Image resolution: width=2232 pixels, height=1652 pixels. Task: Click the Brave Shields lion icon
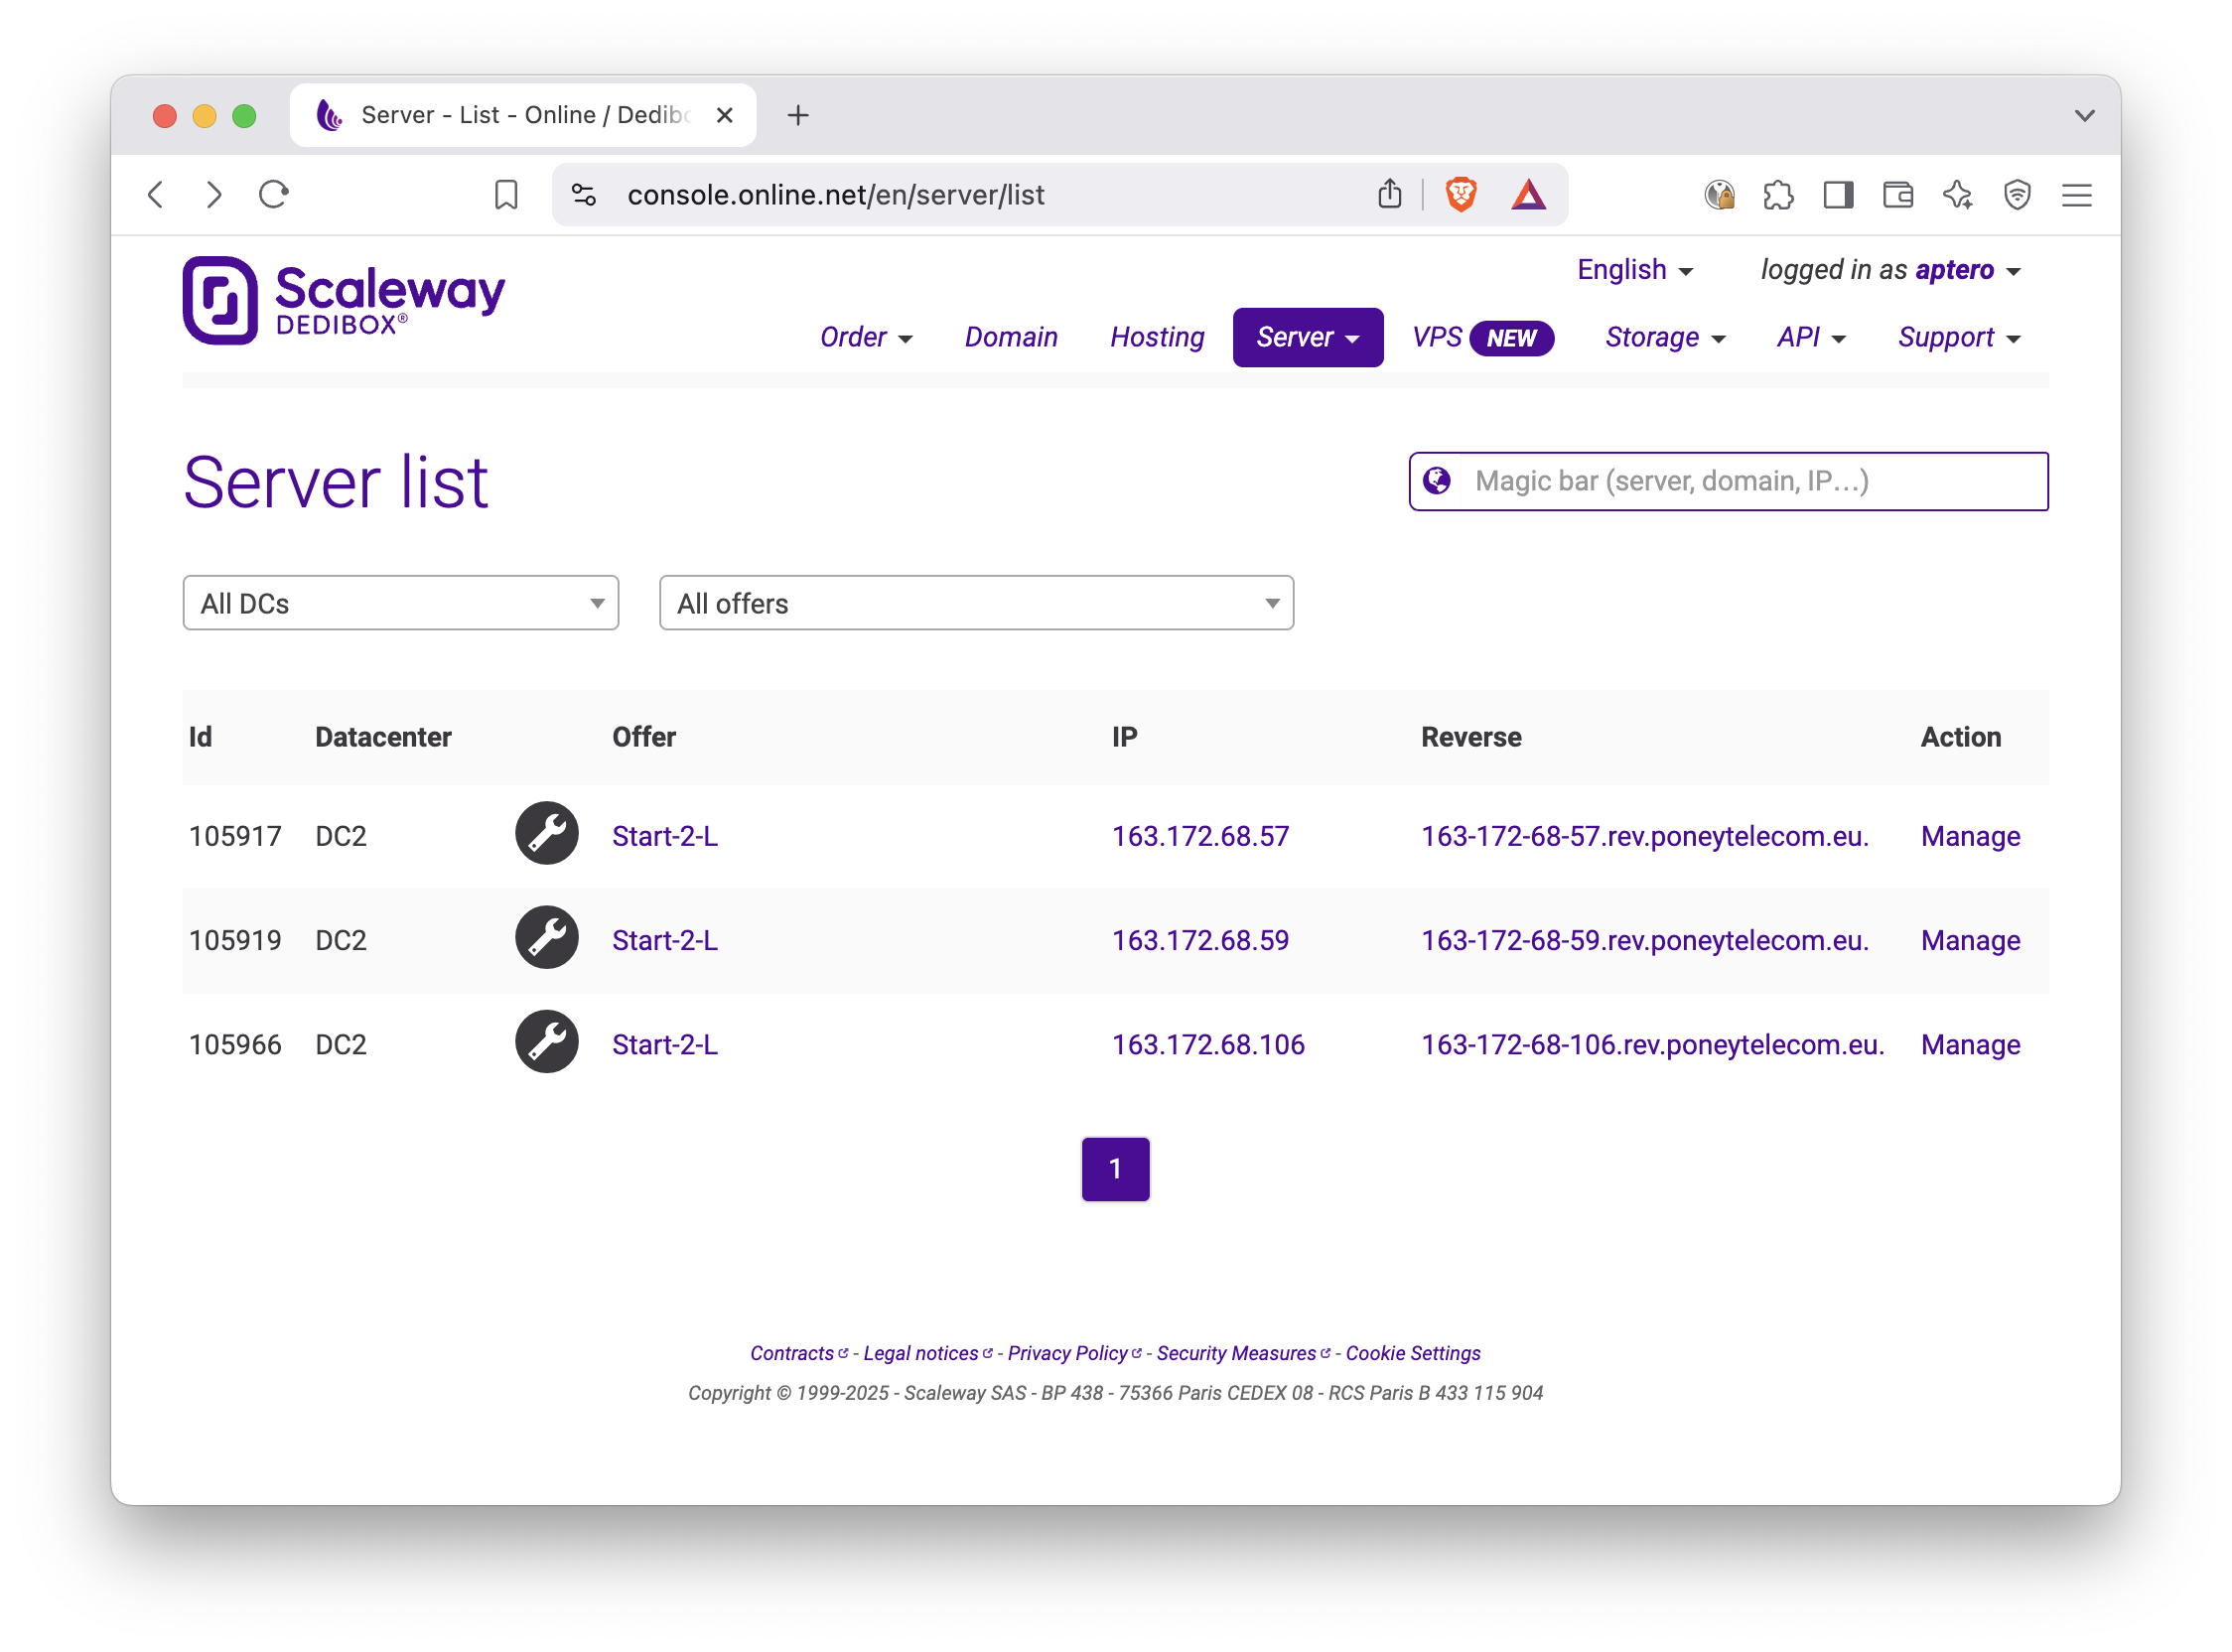(1461, 194)
